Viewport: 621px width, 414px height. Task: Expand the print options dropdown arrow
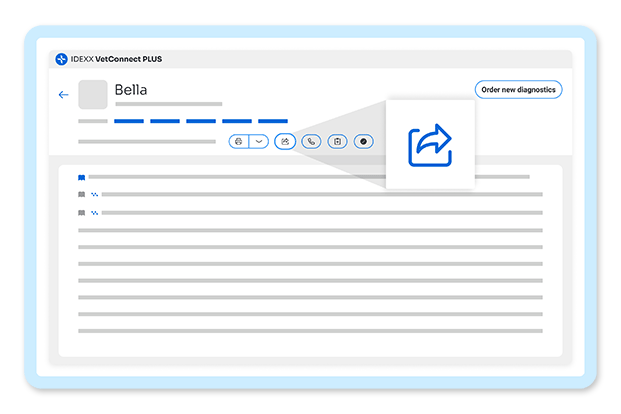(259, 141)
